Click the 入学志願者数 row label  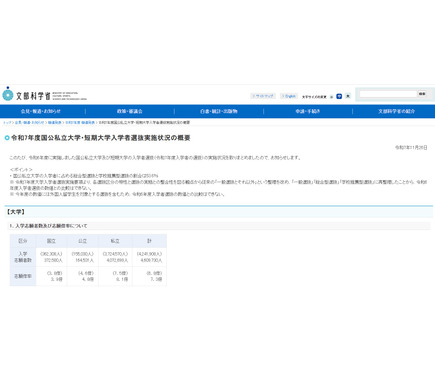coord(23,257)
